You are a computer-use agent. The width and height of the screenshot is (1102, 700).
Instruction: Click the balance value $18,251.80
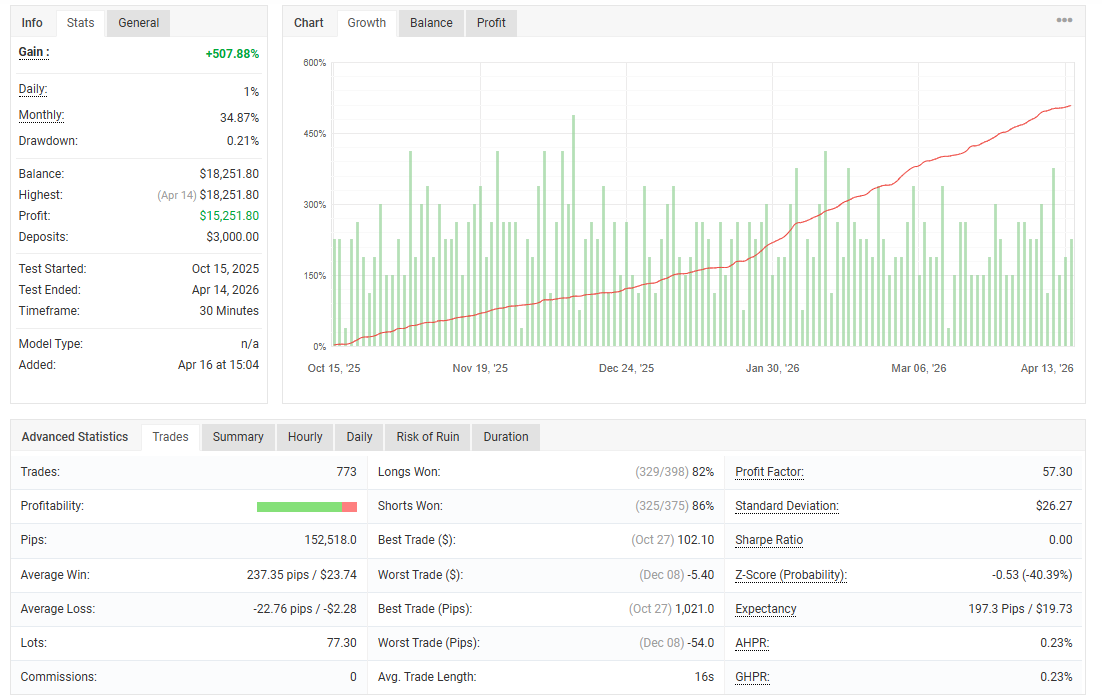click(x=229, y=174)
